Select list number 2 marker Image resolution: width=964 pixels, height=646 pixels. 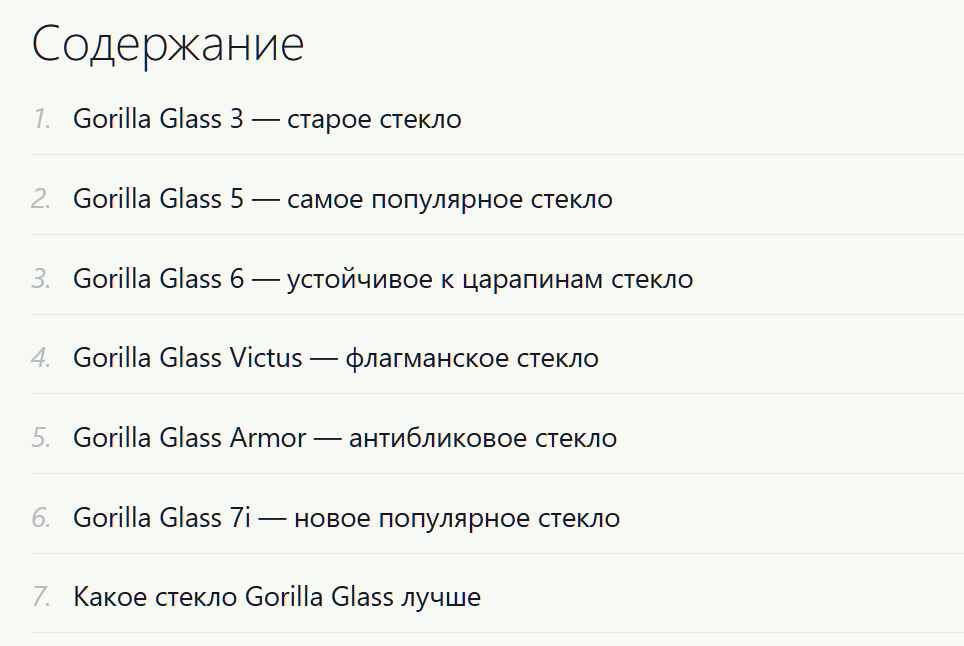coord(41,199)
